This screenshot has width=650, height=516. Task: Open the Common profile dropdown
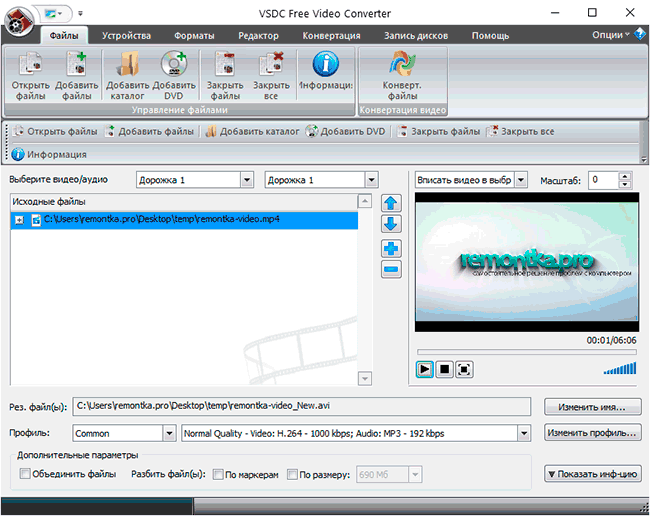(x=169, y=434)
